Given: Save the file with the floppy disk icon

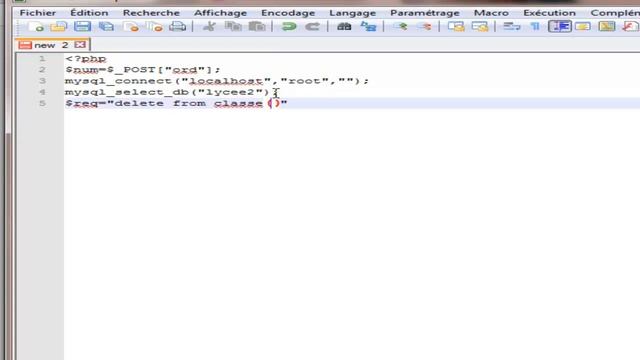Looking at the screenshot, I should pos(82,27).
